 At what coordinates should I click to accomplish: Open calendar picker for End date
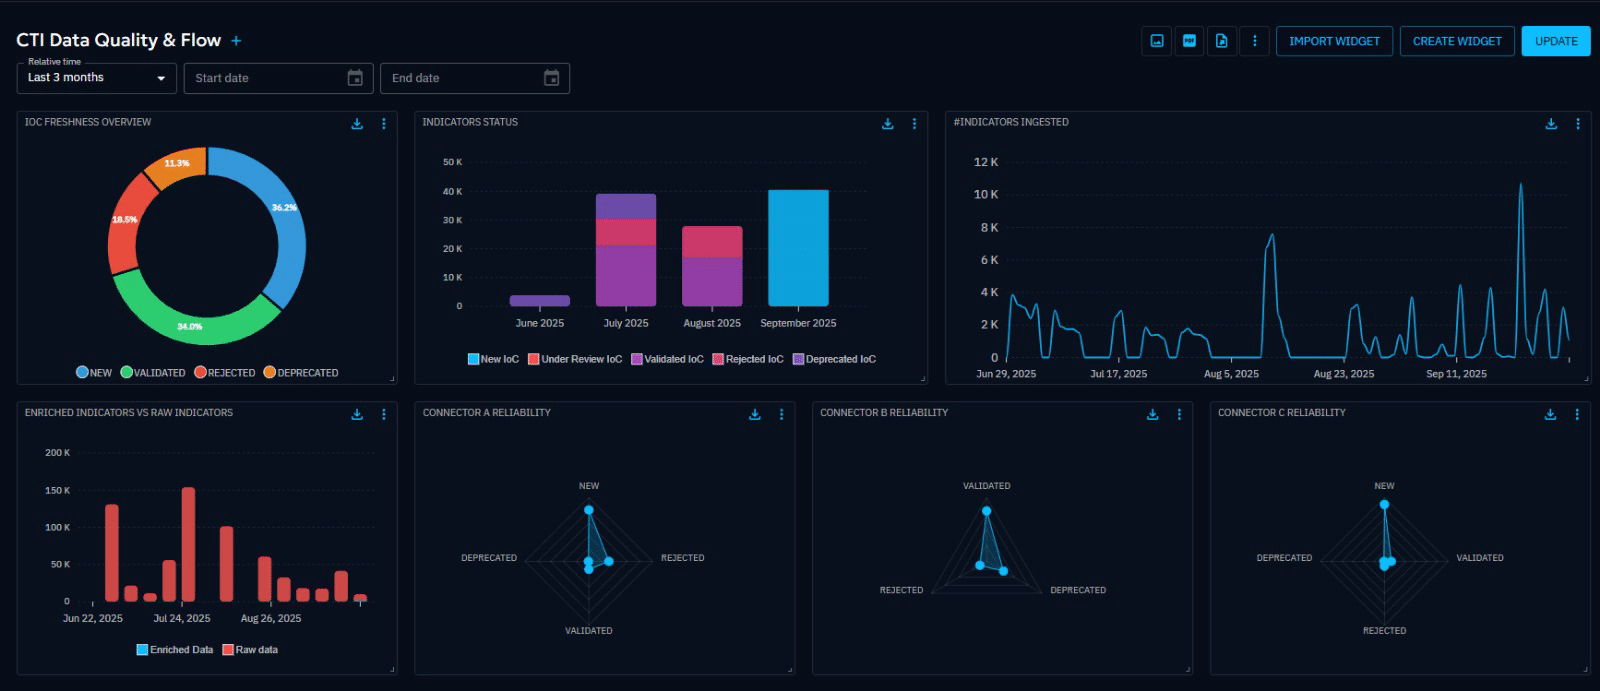[x=551, y=78]
